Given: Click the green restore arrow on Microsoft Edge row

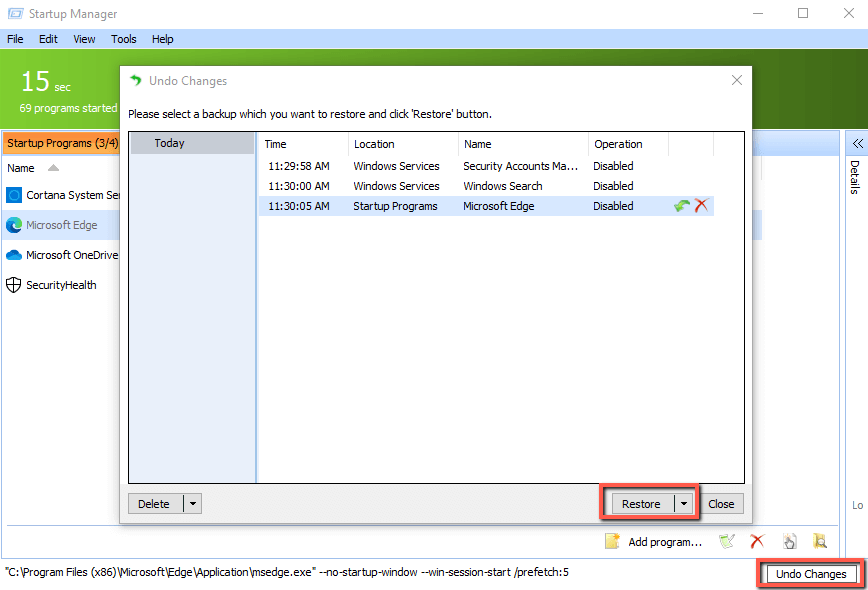Looking at the screenshot, I should coord(682,206).
